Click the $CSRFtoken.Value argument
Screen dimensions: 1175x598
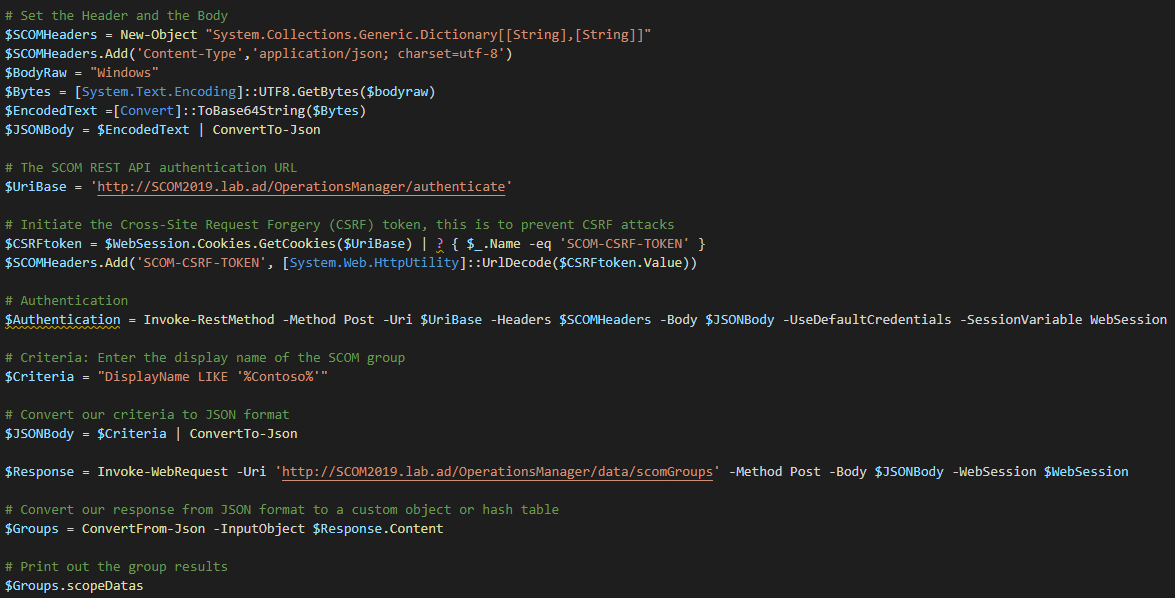pos(620,263)
